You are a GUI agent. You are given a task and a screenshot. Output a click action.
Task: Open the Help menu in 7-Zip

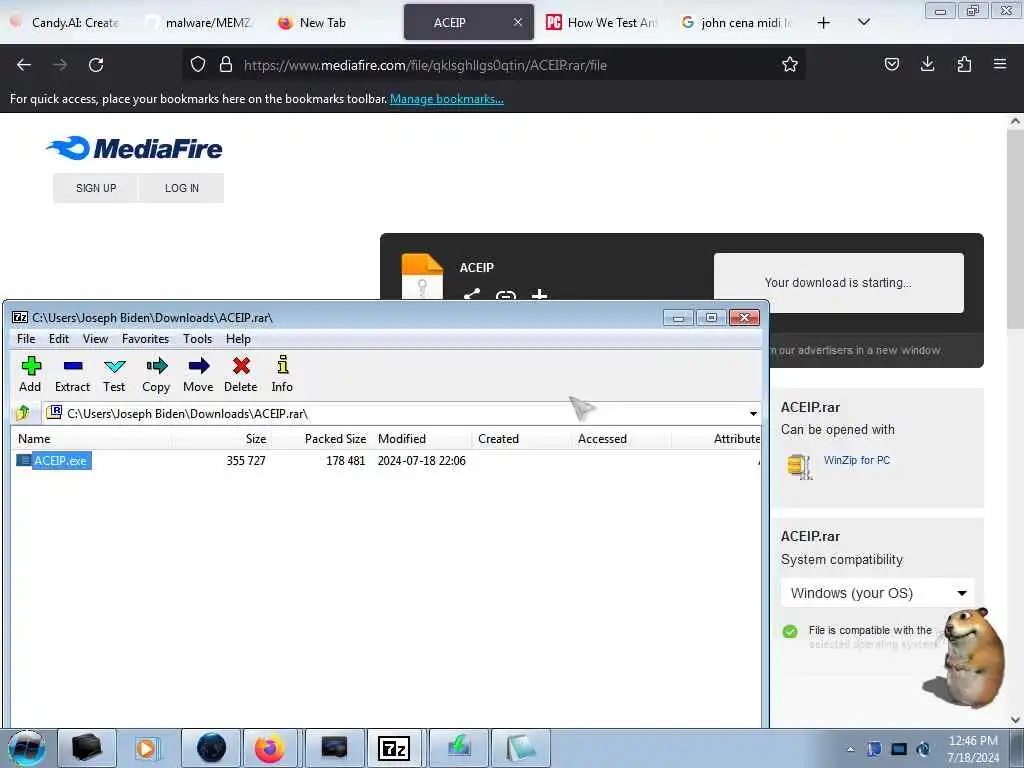tap(238, 339)
